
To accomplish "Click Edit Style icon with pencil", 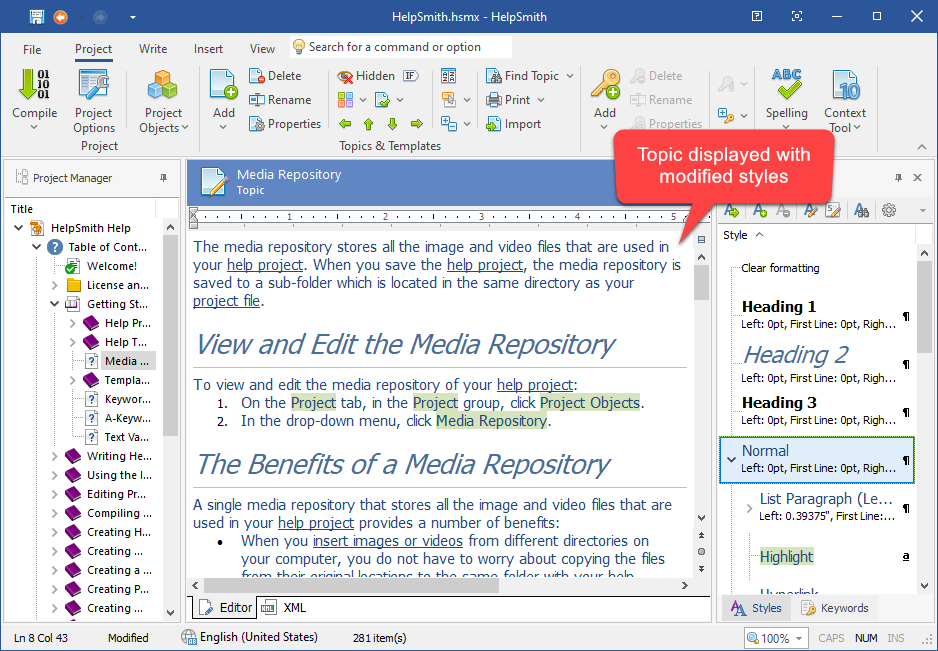I will pyautogui.click(x=811, y=210).
